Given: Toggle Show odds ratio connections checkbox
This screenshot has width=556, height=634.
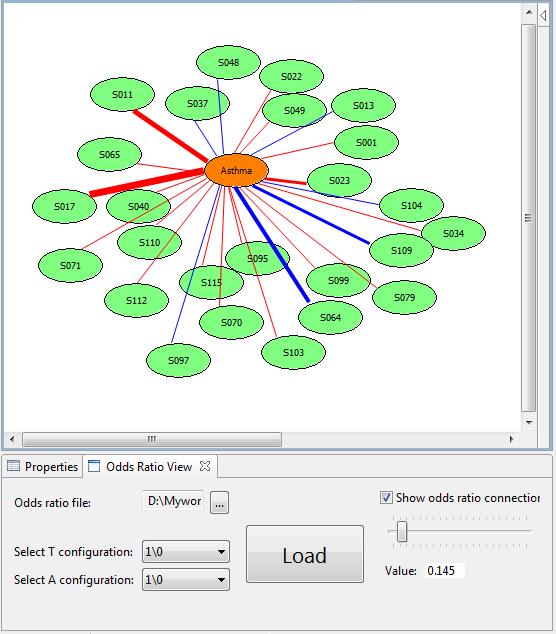Looking at the screenshot, I should pos(386,497).
